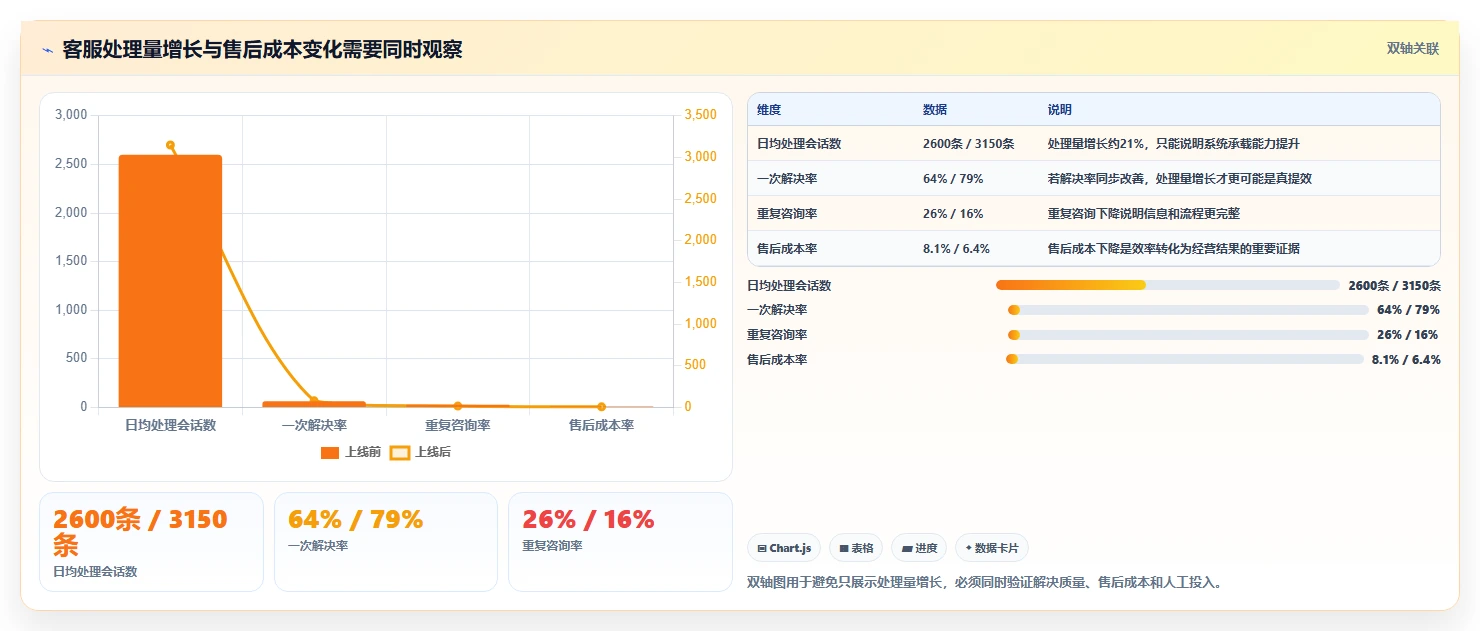Click the lightning icon beside the title

[48, 50]
